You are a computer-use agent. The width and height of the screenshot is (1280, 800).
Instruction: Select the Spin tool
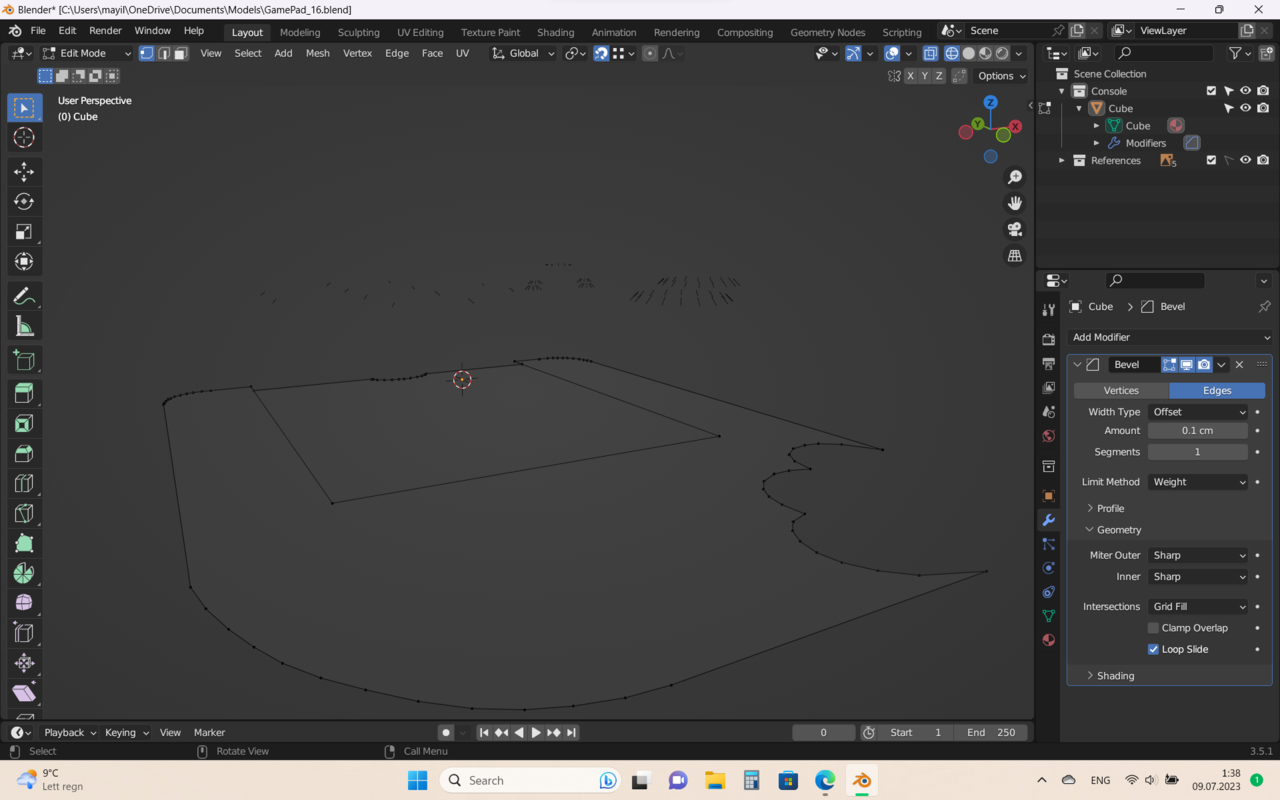tap(24, 573)
